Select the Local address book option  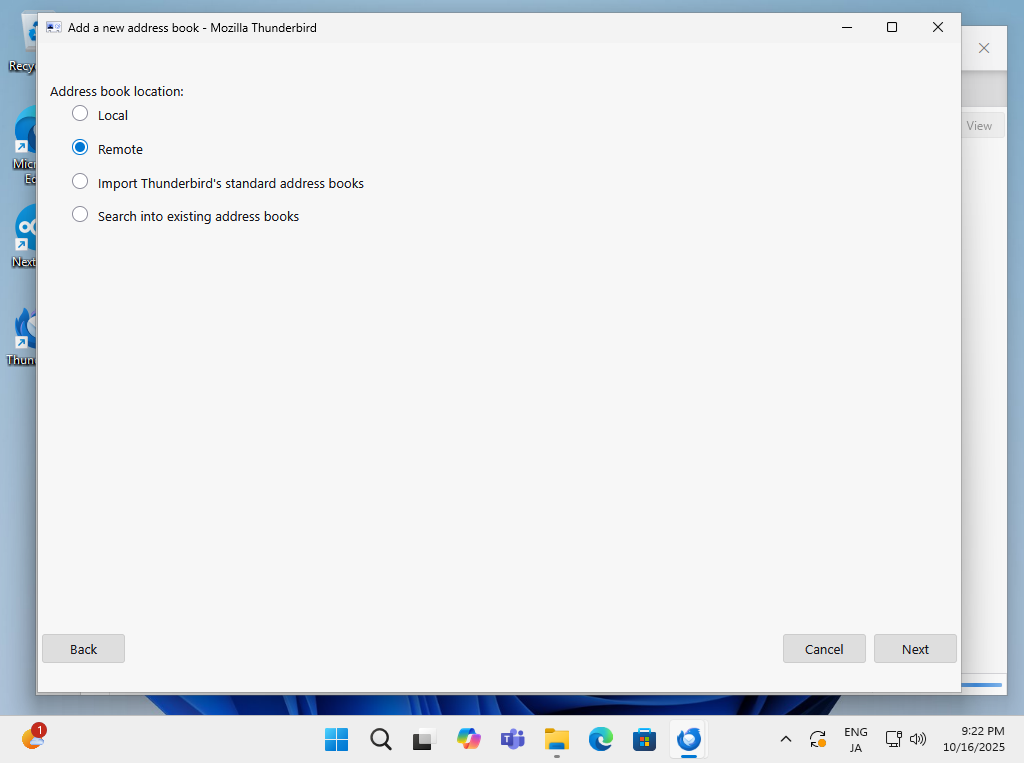pyautogui.click(x=81, y=114)
